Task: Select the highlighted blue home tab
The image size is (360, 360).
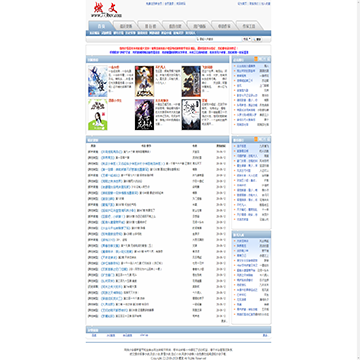Action: pyautogui.click(x=100, y=26)
